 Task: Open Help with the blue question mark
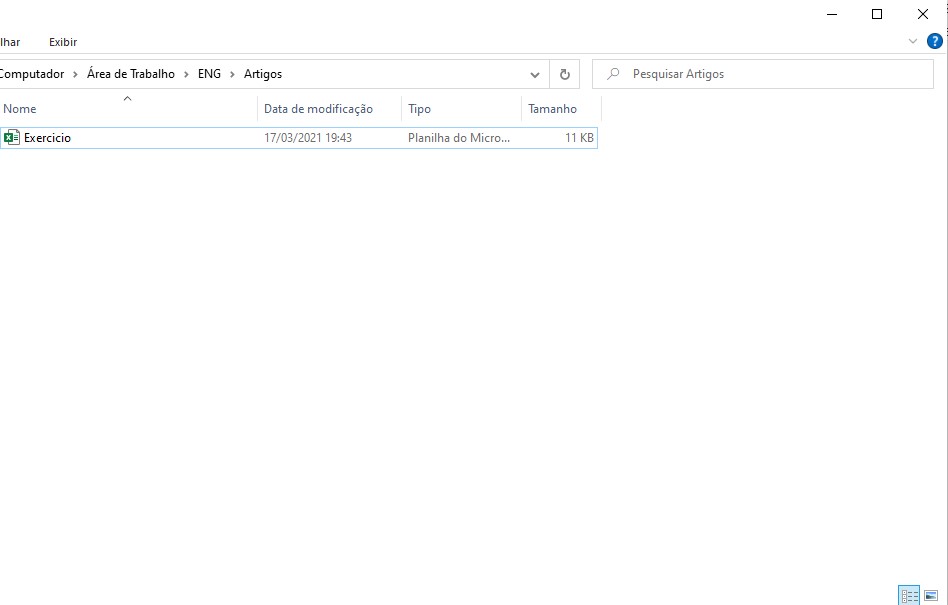(935, 41)
